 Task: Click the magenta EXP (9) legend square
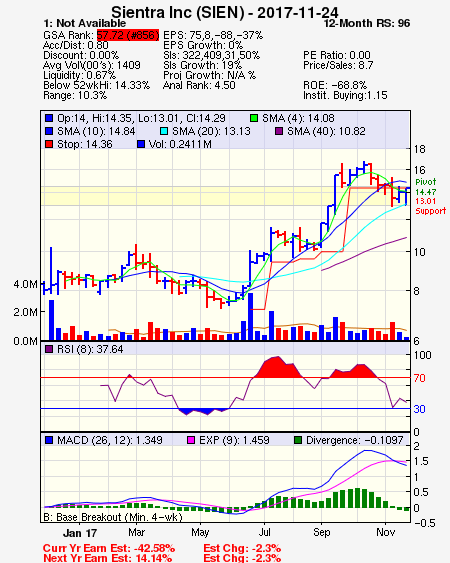[191, 440]
